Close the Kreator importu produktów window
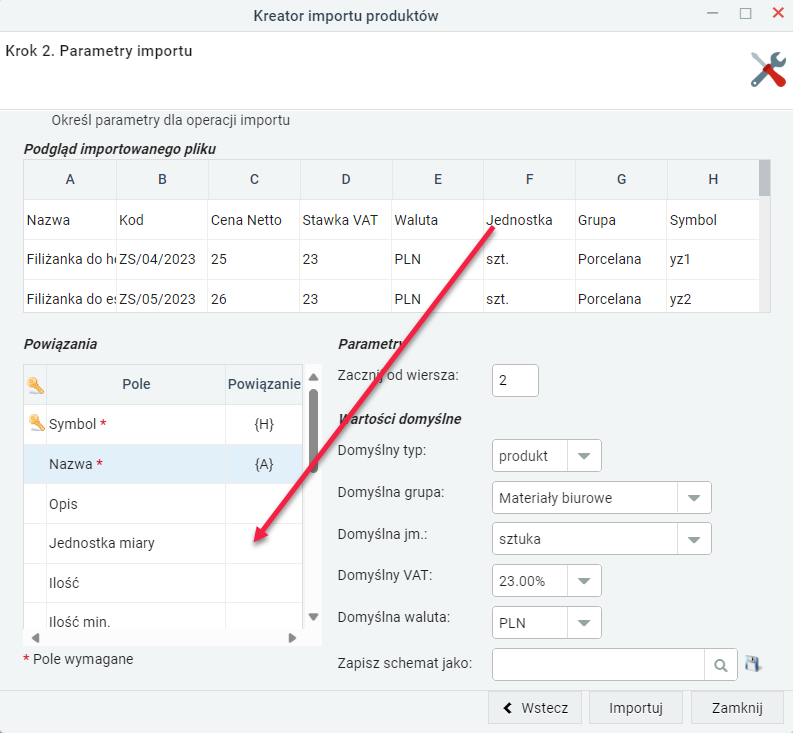The height and width of the screenshot is (733, 793). click(x=778, y=13)
